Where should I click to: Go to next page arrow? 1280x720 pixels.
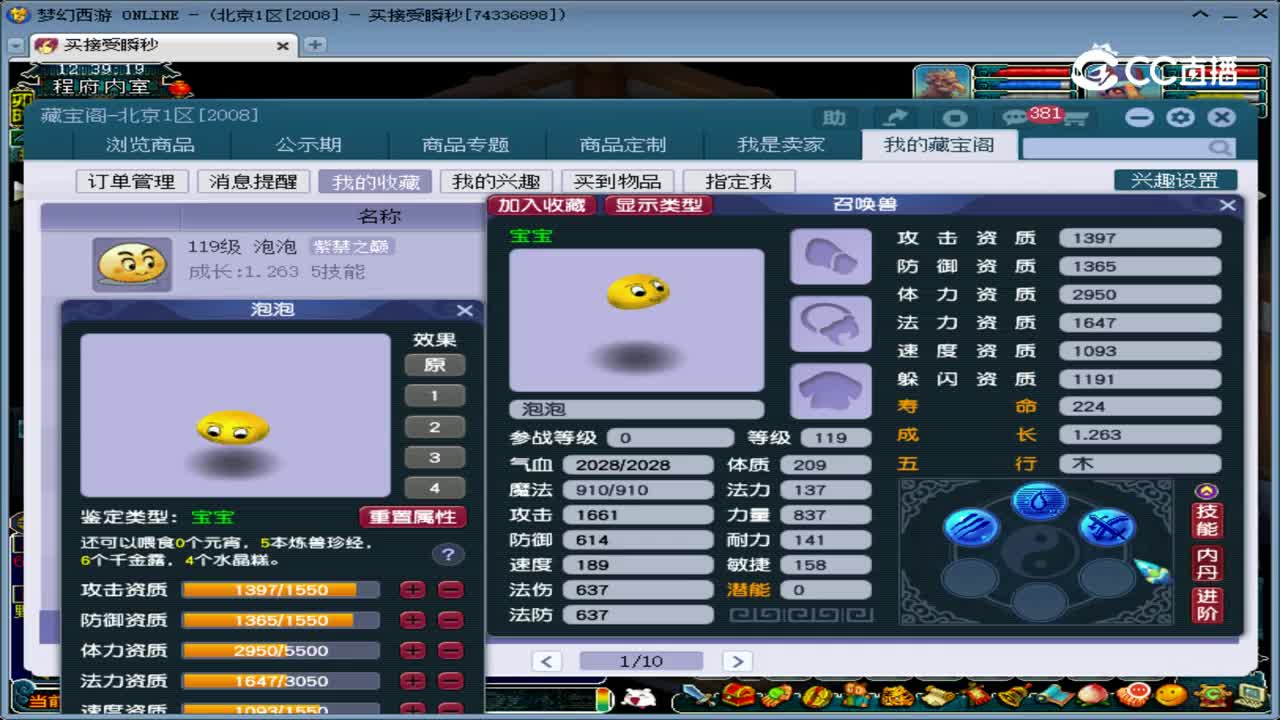tap(737, 661)
